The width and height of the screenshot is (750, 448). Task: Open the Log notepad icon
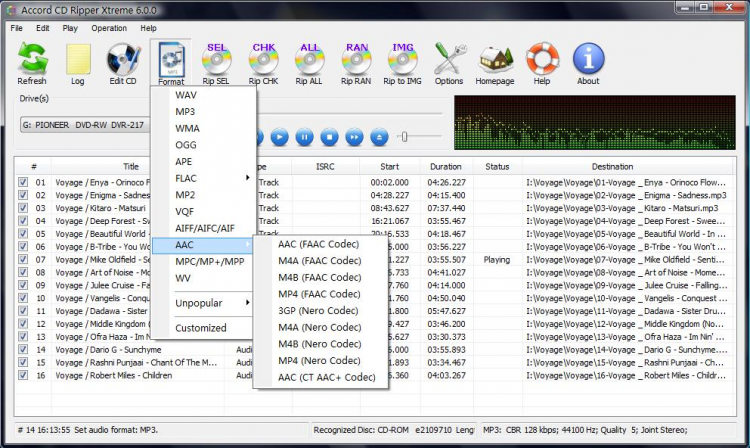pyautogui.click(x=78, y=64)
